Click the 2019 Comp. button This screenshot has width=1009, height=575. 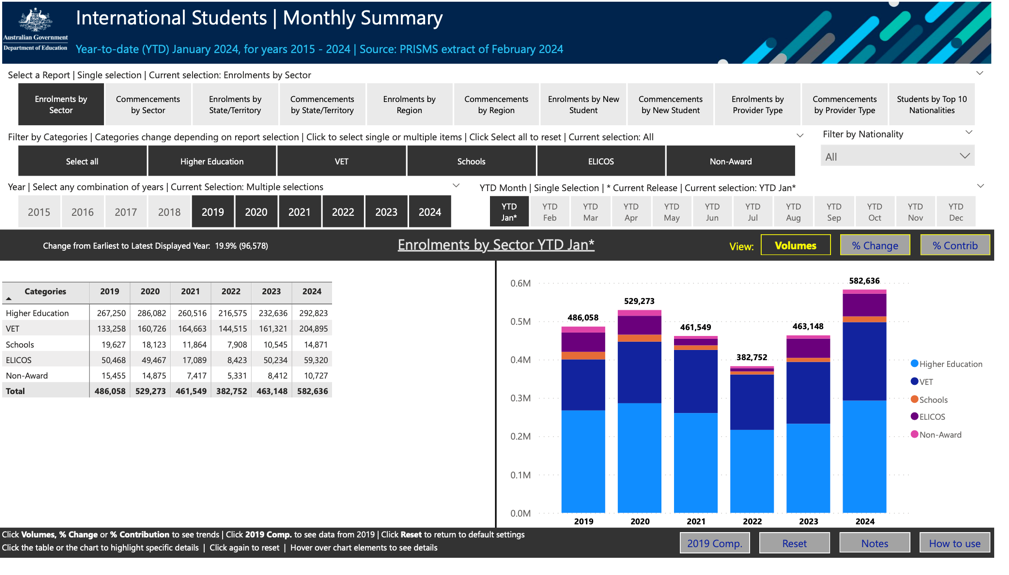coord(714,543)
